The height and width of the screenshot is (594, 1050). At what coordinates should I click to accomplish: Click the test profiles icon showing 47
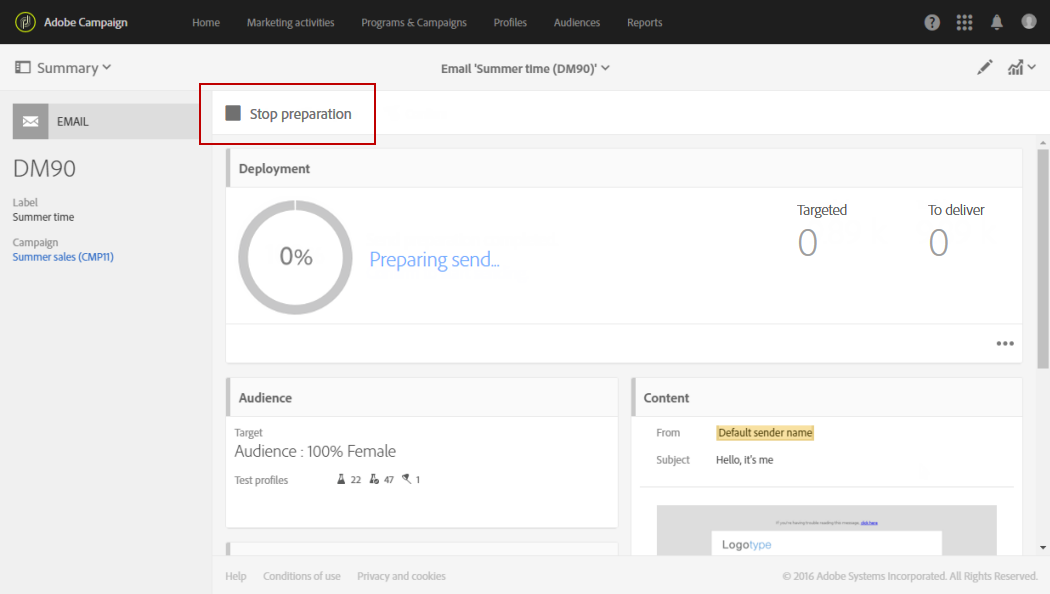point(374,479)
